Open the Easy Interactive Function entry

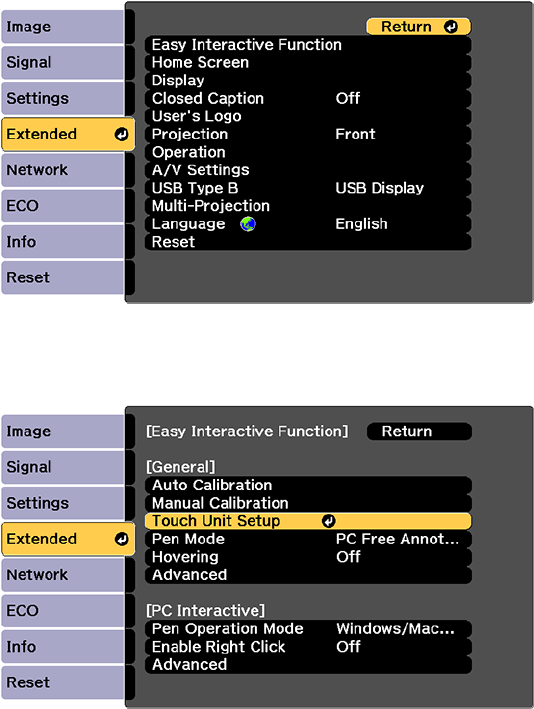coord(308,45)
